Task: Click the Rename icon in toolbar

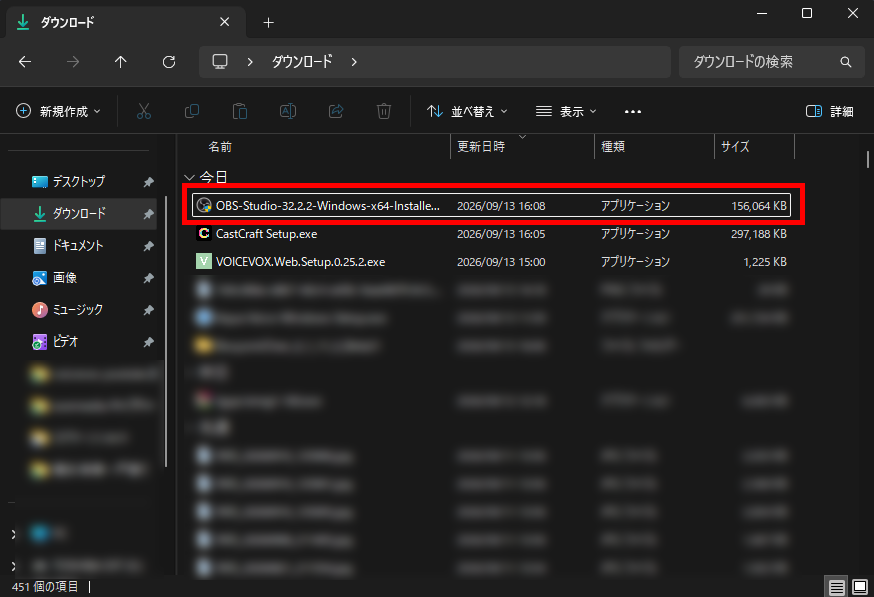Action: point(288,111)
